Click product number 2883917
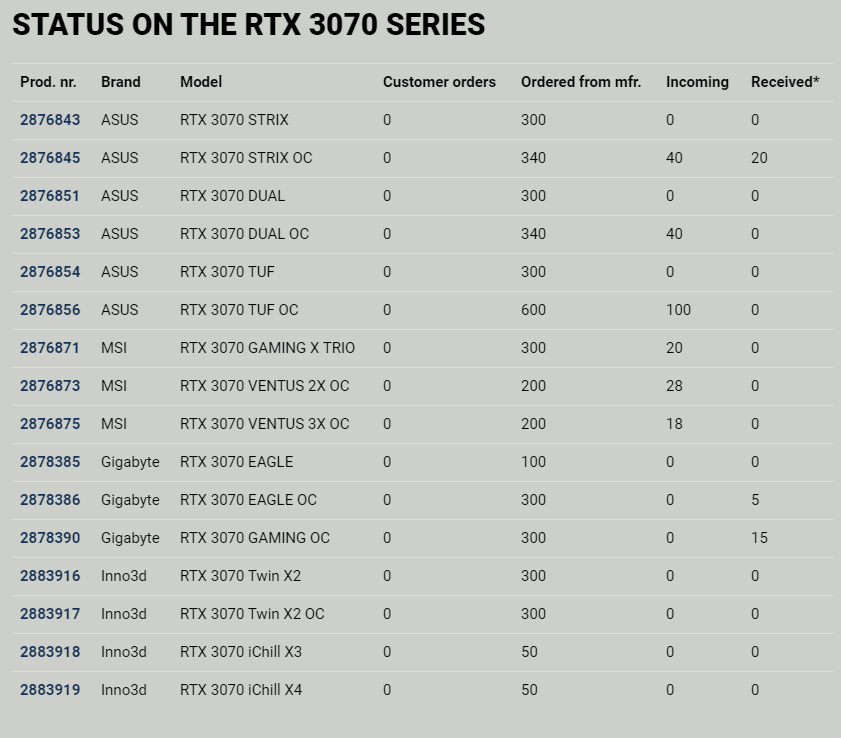 click(x=50, y=614)
